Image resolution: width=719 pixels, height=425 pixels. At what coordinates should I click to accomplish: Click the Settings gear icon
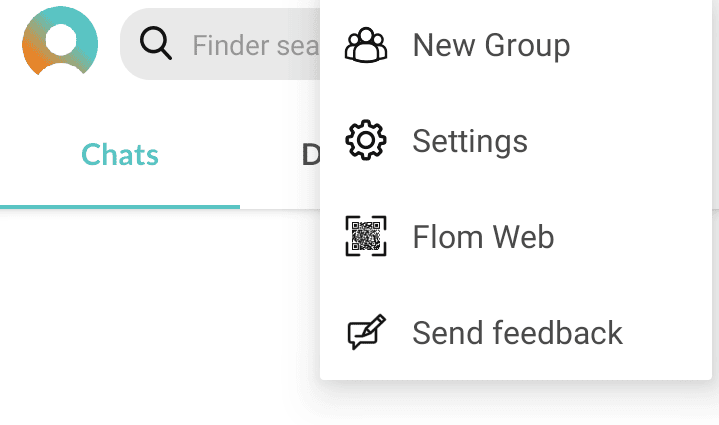click(366, 140)
